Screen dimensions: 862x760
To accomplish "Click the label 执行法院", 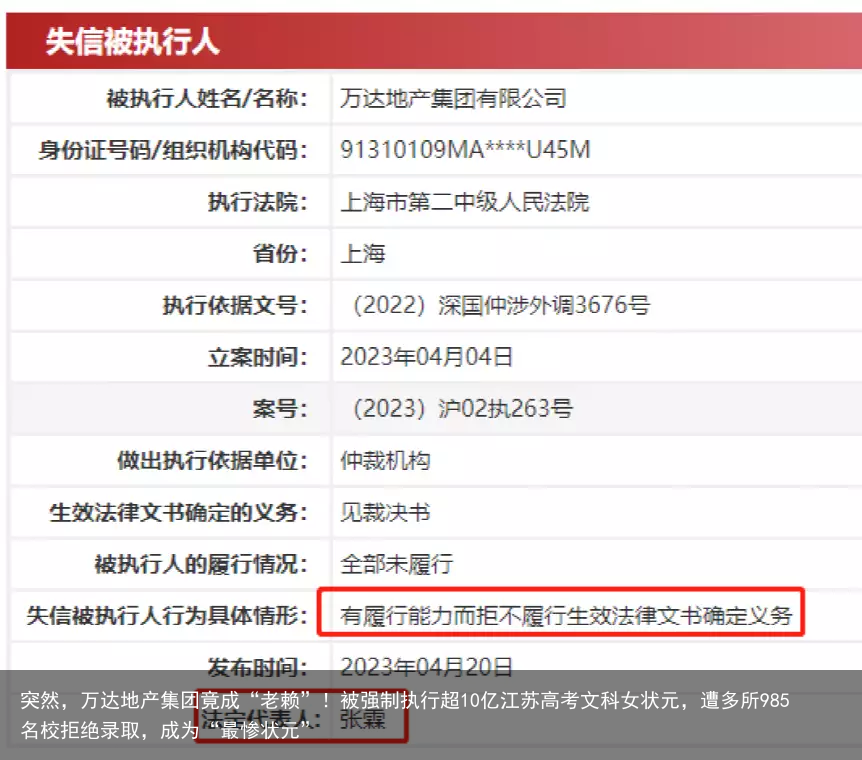I will 257,202.
